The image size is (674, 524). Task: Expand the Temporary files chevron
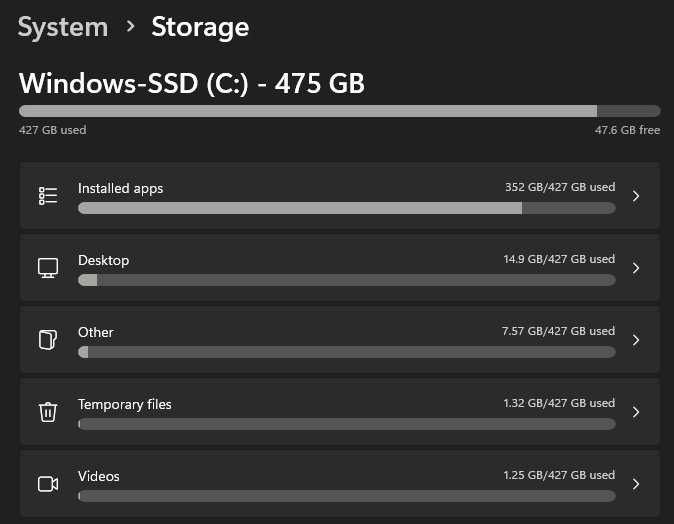click(637, 412)
